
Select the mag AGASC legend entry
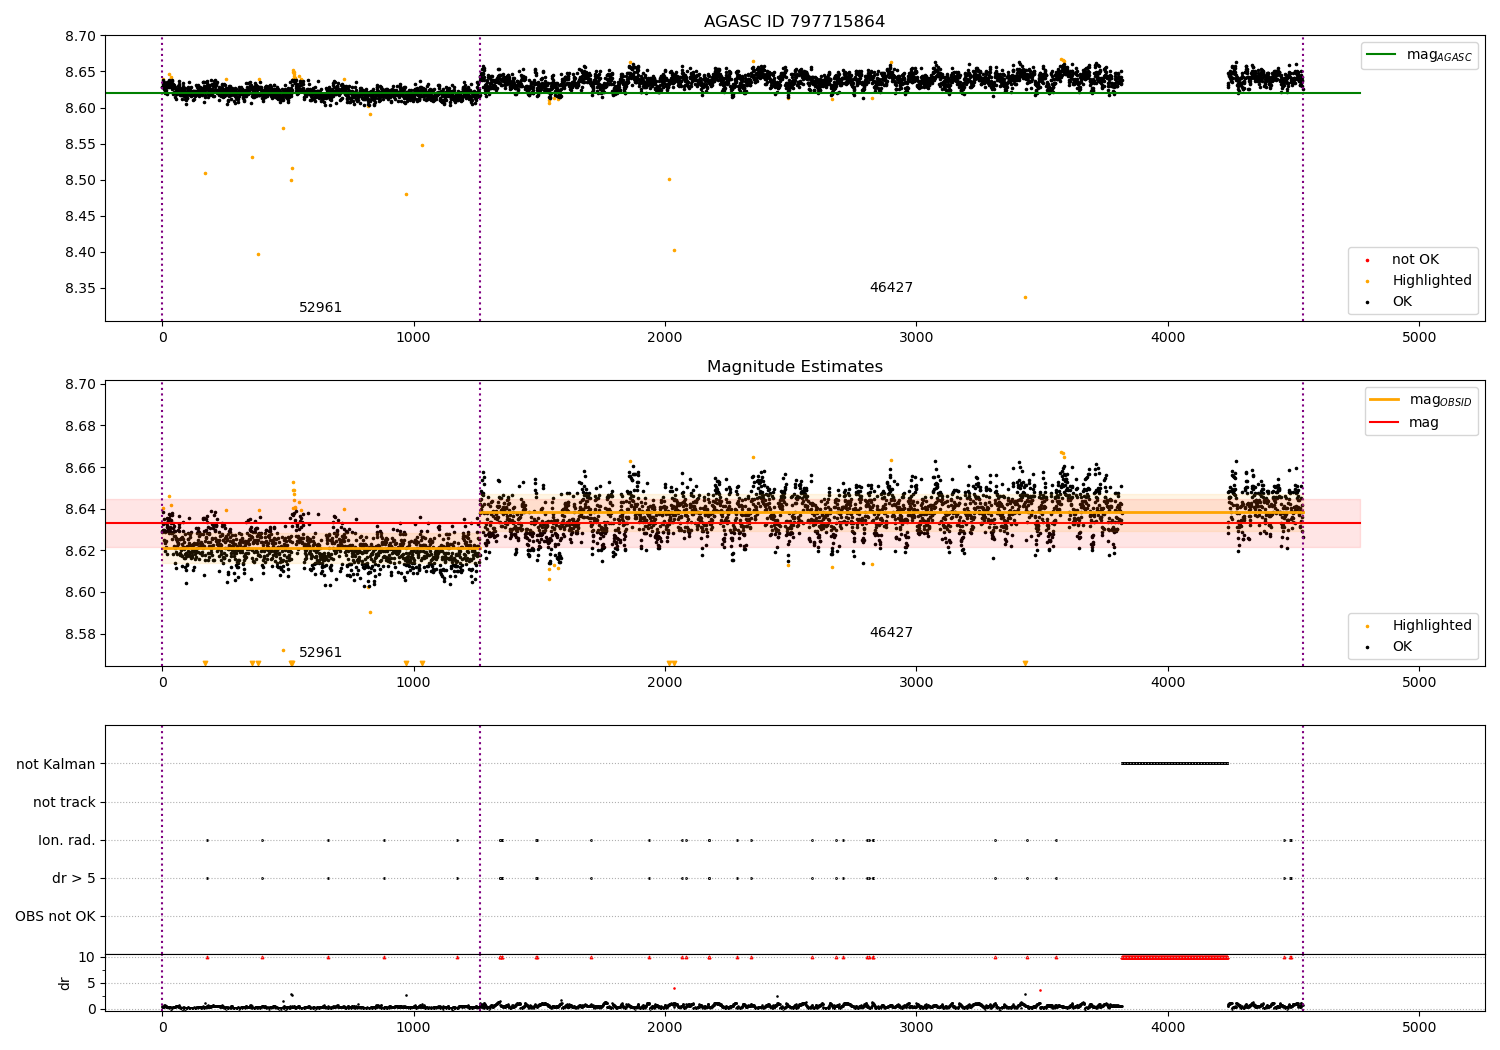pyautogui.click(x=1420, y=55)
